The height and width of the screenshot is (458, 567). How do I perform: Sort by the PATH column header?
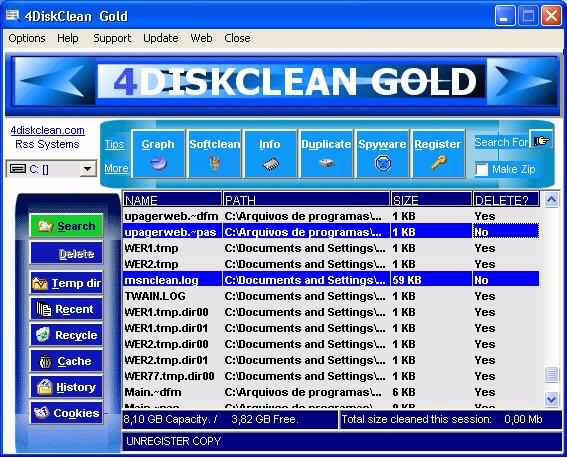pos(306,200)
